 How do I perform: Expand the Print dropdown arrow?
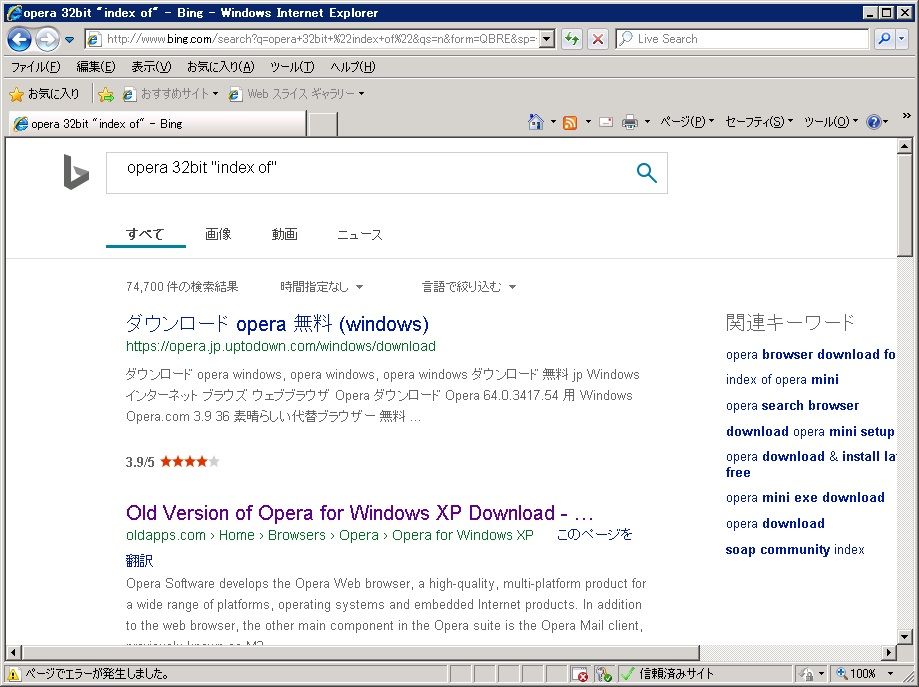pyautogui.click(x=647, y=122)
